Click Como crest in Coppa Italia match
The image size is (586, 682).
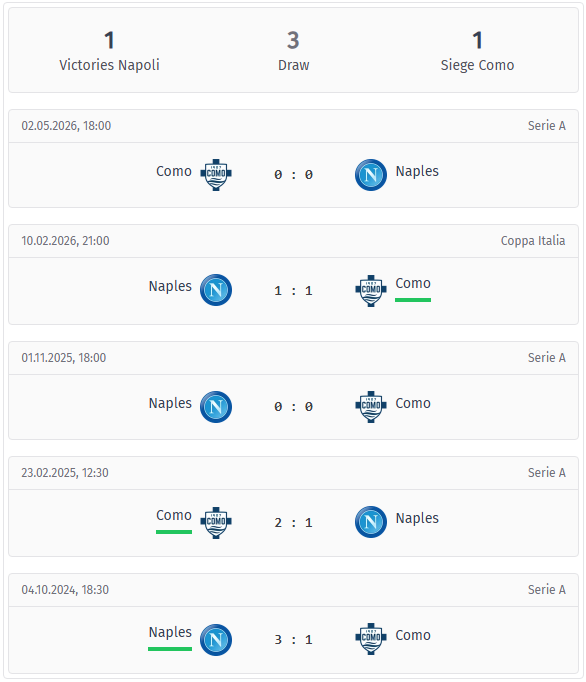coord(371,291)
